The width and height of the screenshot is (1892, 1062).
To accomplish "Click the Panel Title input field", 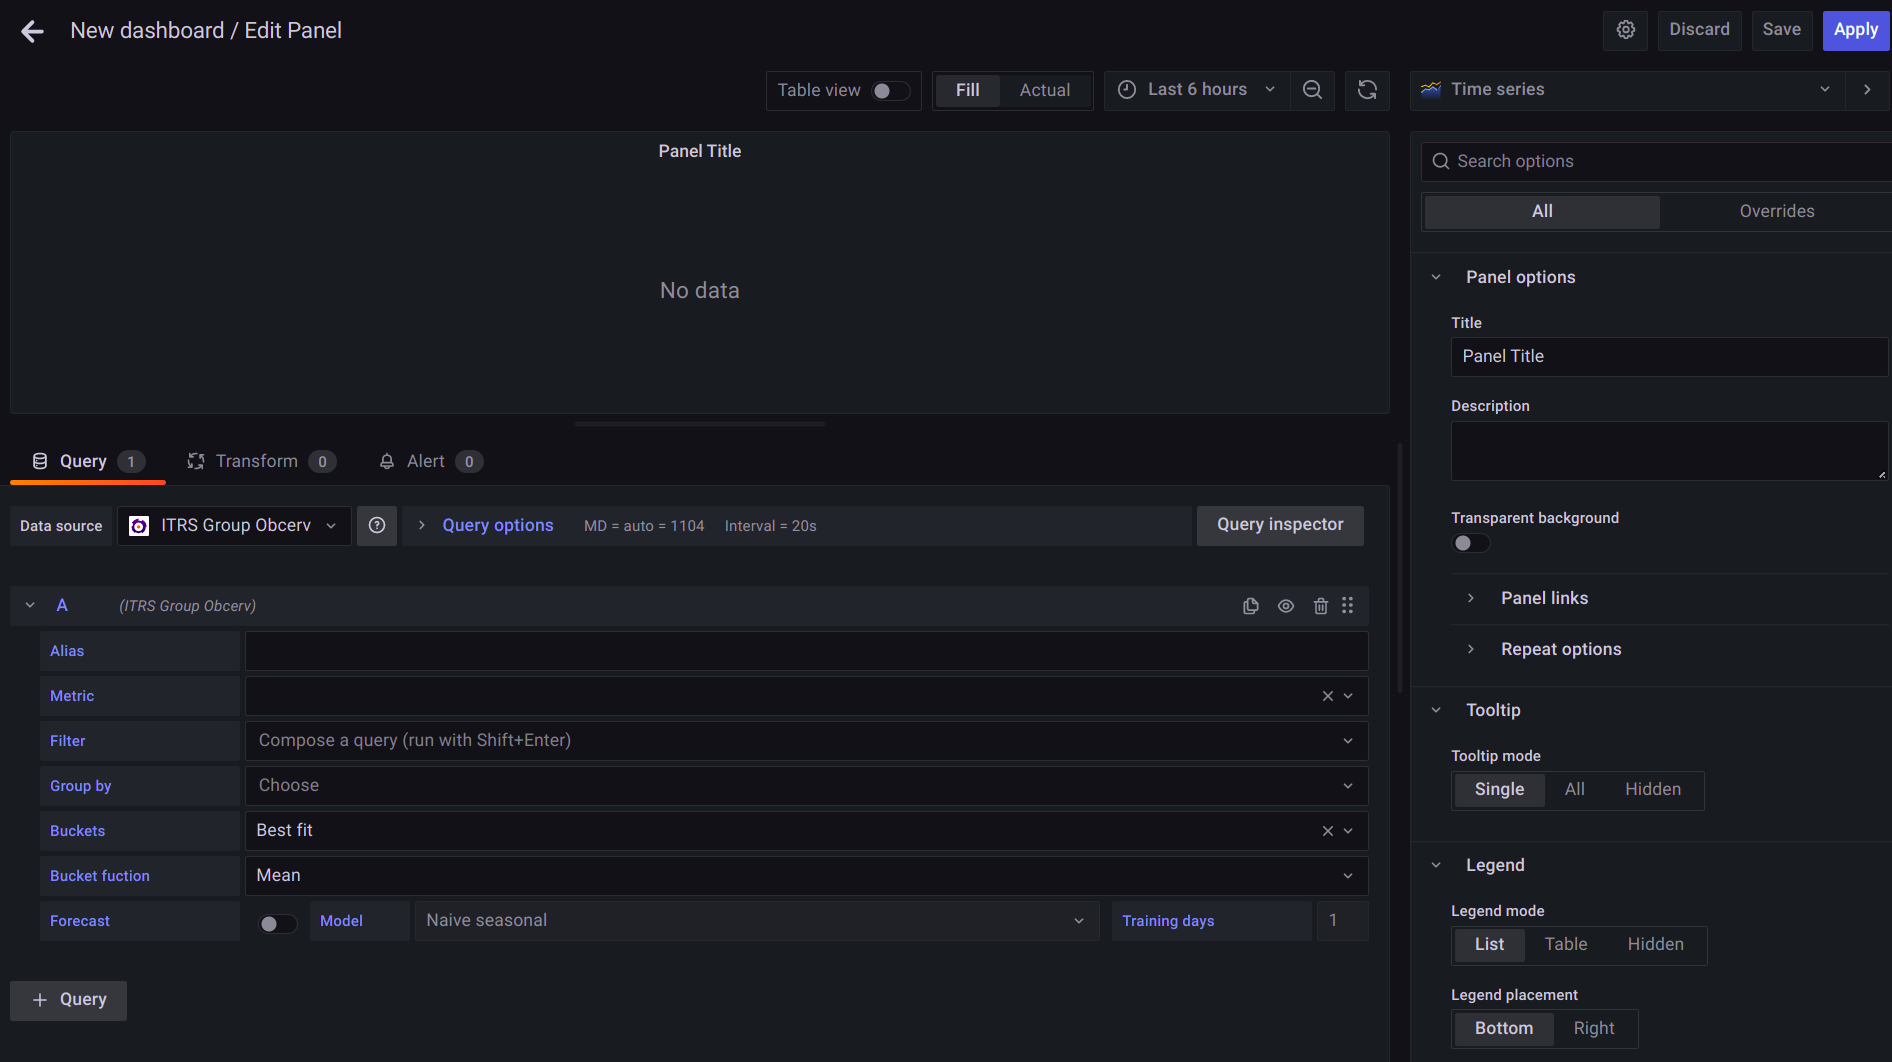I will click(1669, 357).
